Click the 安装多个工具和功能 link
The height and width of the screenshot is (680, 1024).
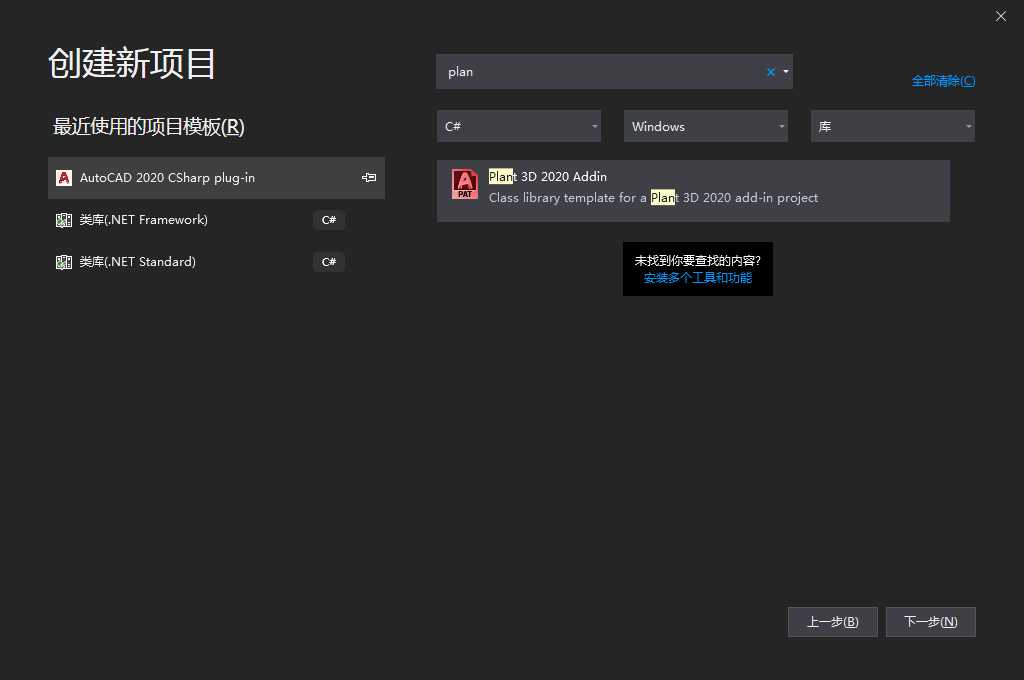[697, 278]
